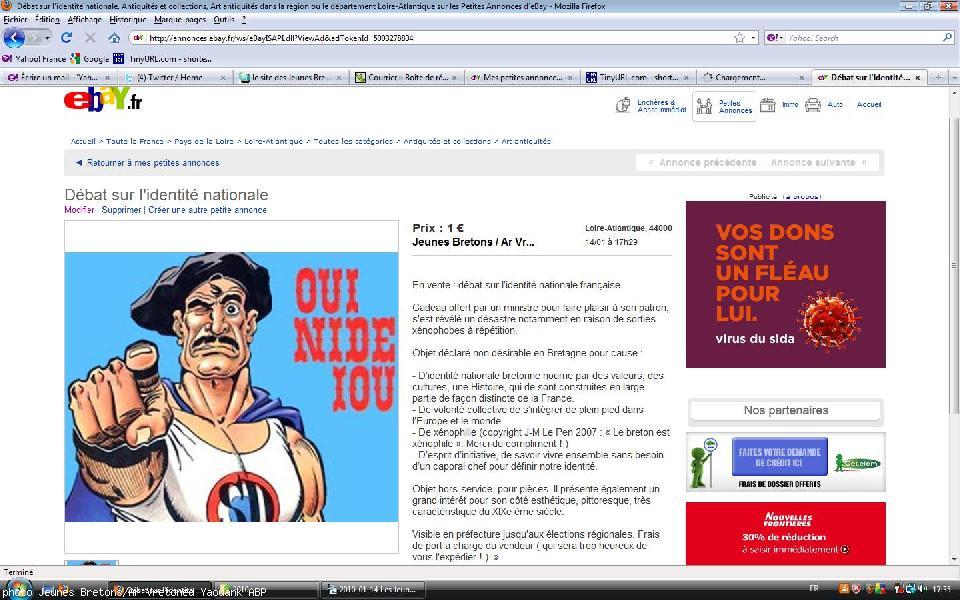Viewport: 960px width, 600px height.
Task: Go to homepage using the home icon
Action: pos(113,38)
